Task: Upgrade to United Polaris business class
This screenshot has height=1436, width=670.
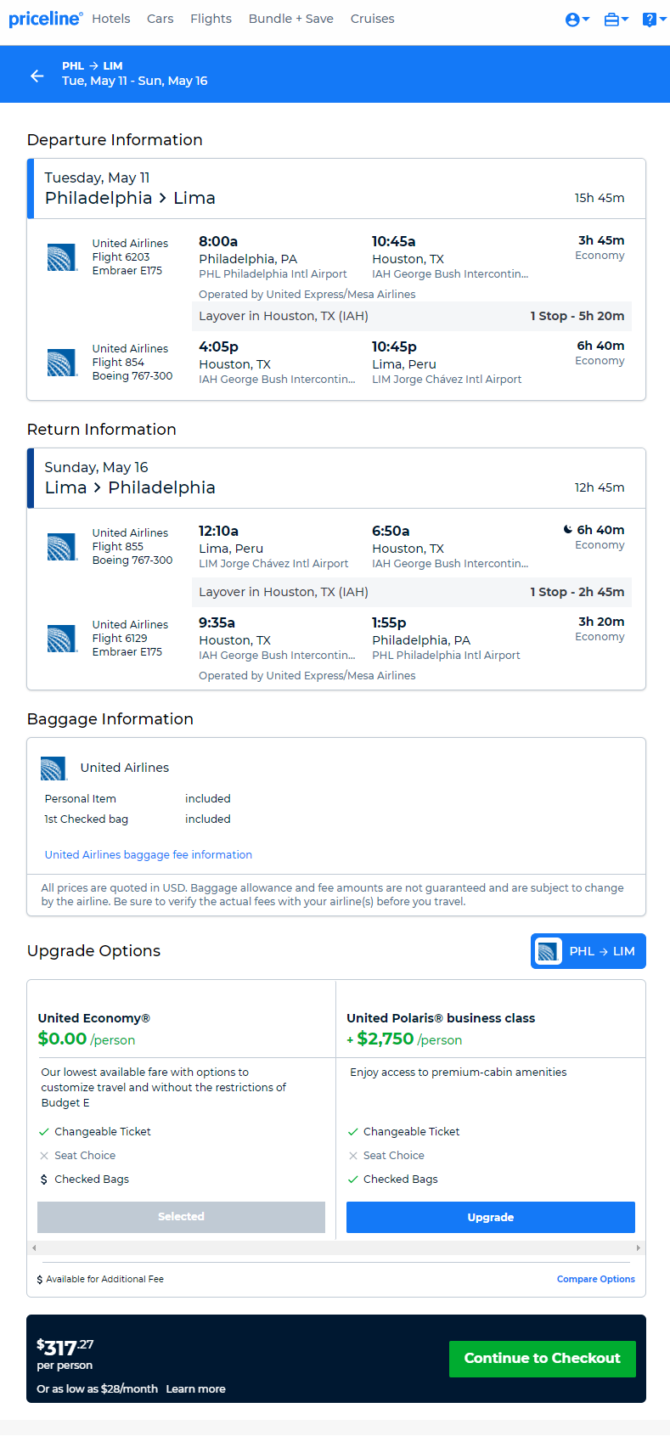Action: click(x=490, y=1217)
